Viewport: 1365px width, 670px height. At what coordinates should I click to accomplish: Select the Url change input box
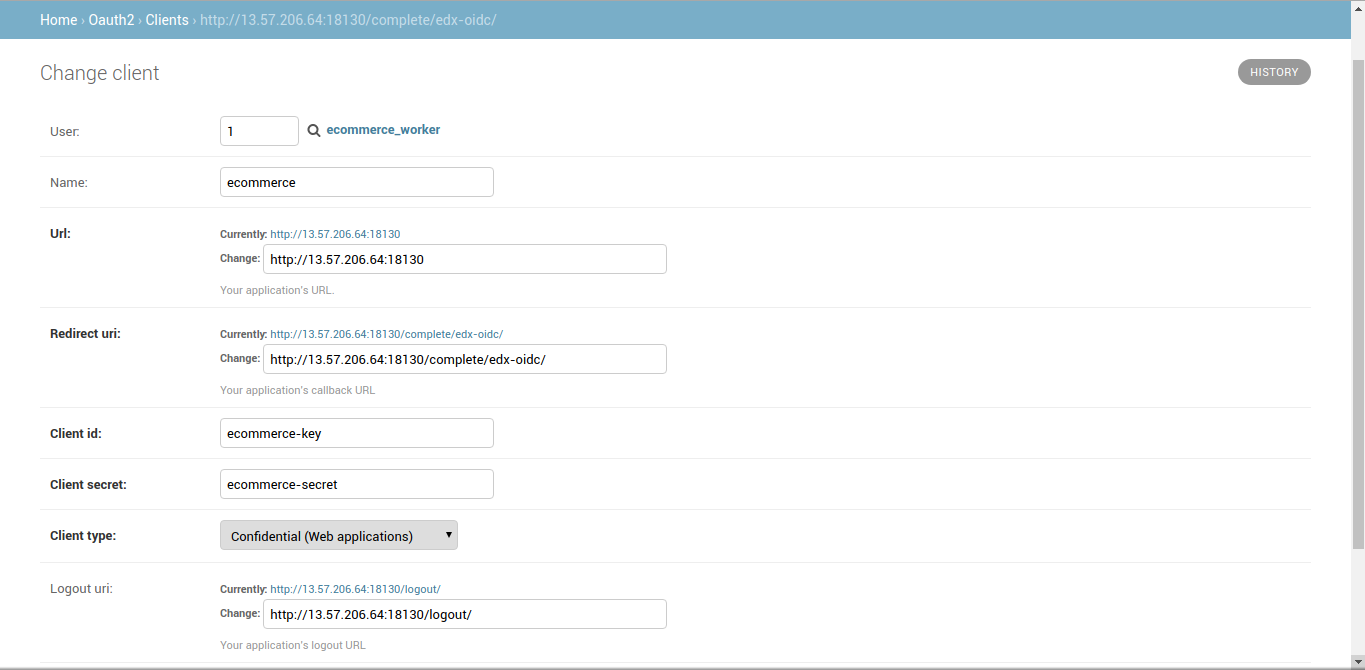(464, 258)
